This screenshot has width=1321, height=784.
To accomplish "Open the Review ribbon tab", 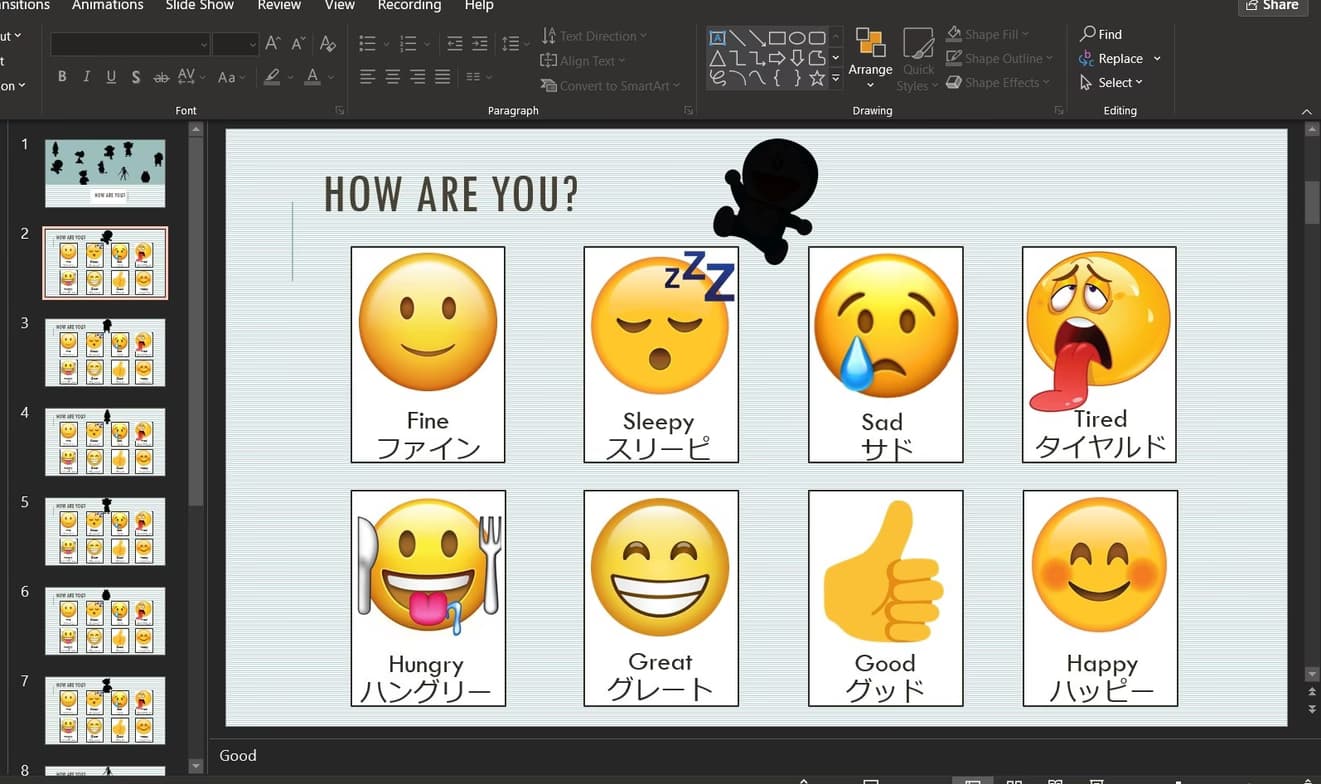I will (x=278, y=6).
